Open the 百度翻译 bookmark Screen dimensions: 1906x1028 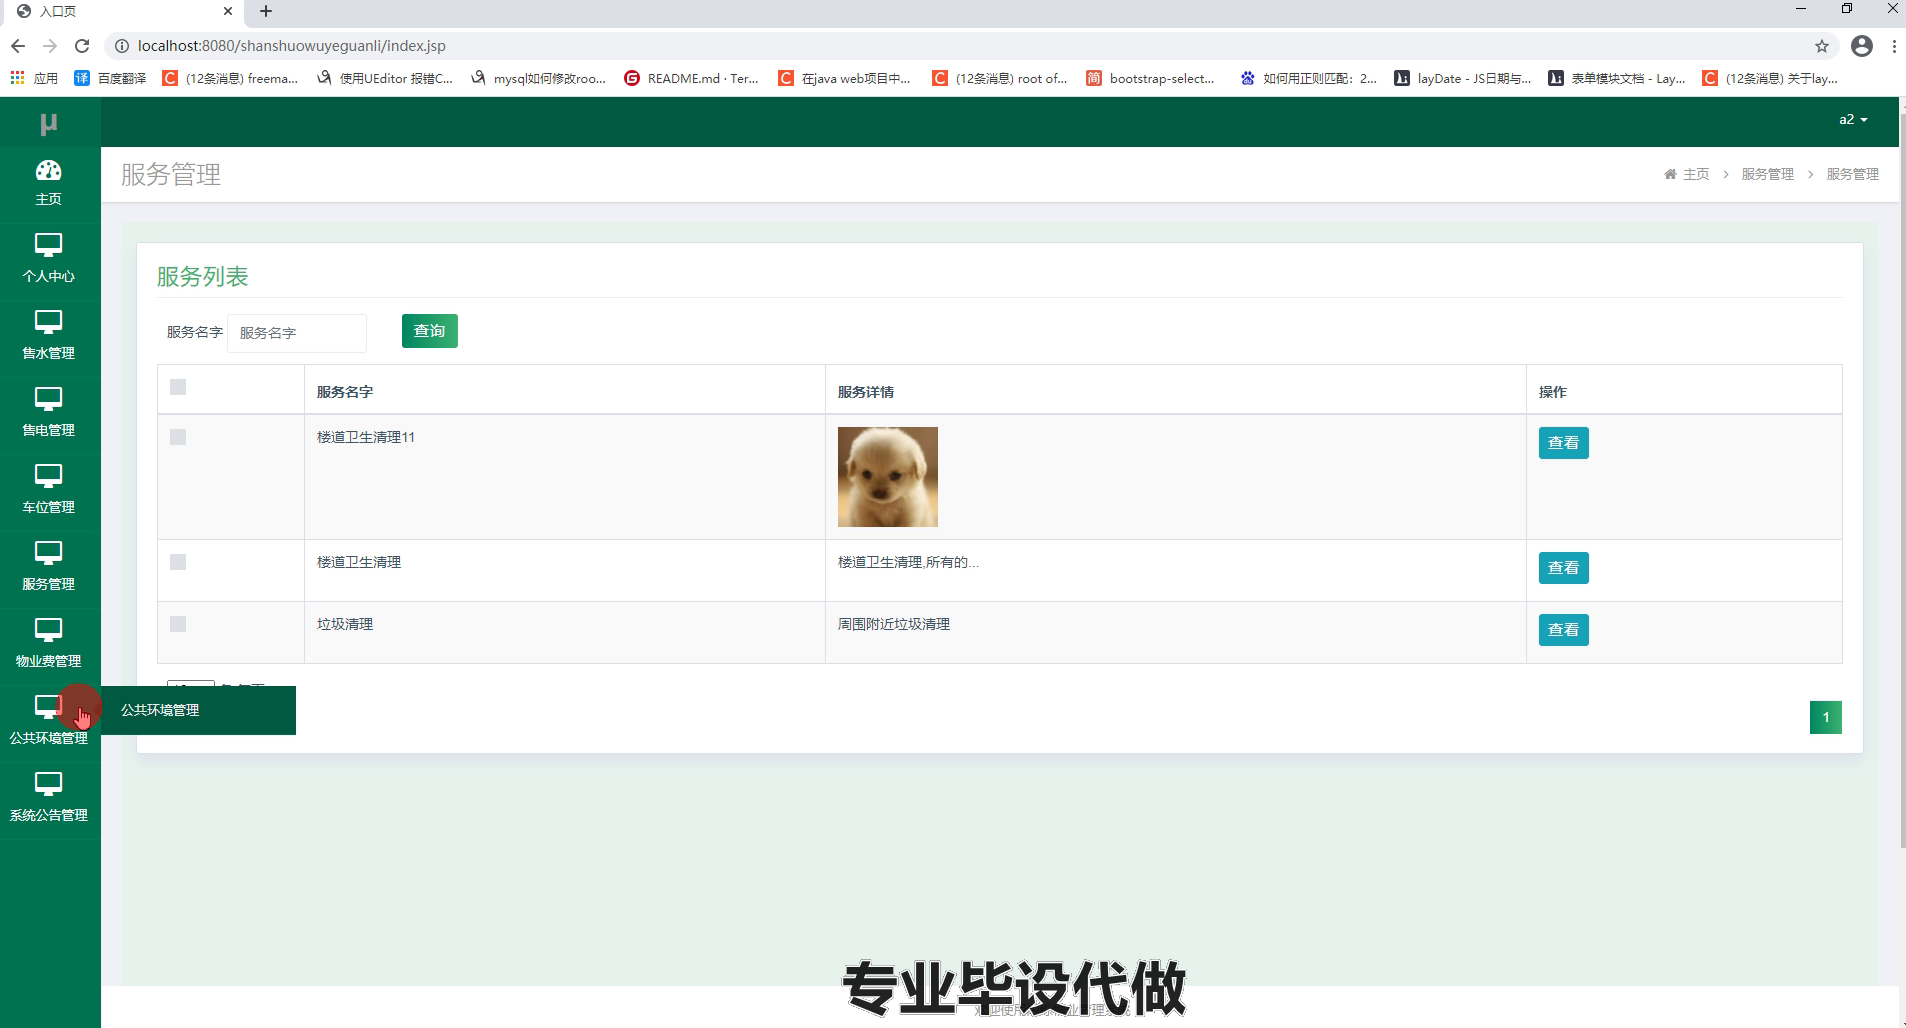[x=110, y=78]
